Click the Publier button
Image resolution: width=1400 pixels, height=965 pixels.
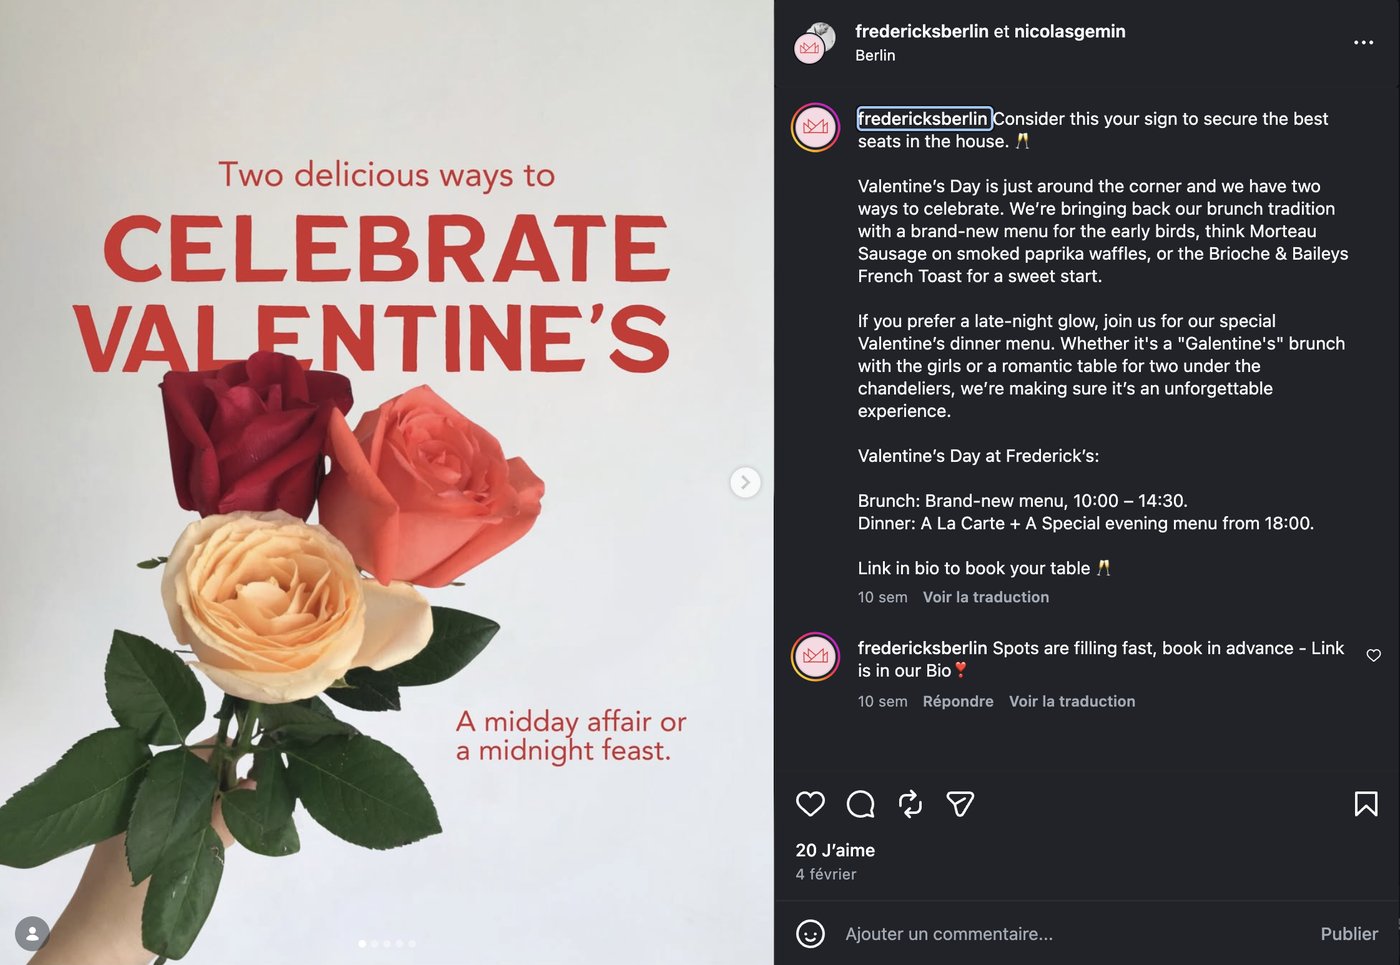tap(1348, 934)
